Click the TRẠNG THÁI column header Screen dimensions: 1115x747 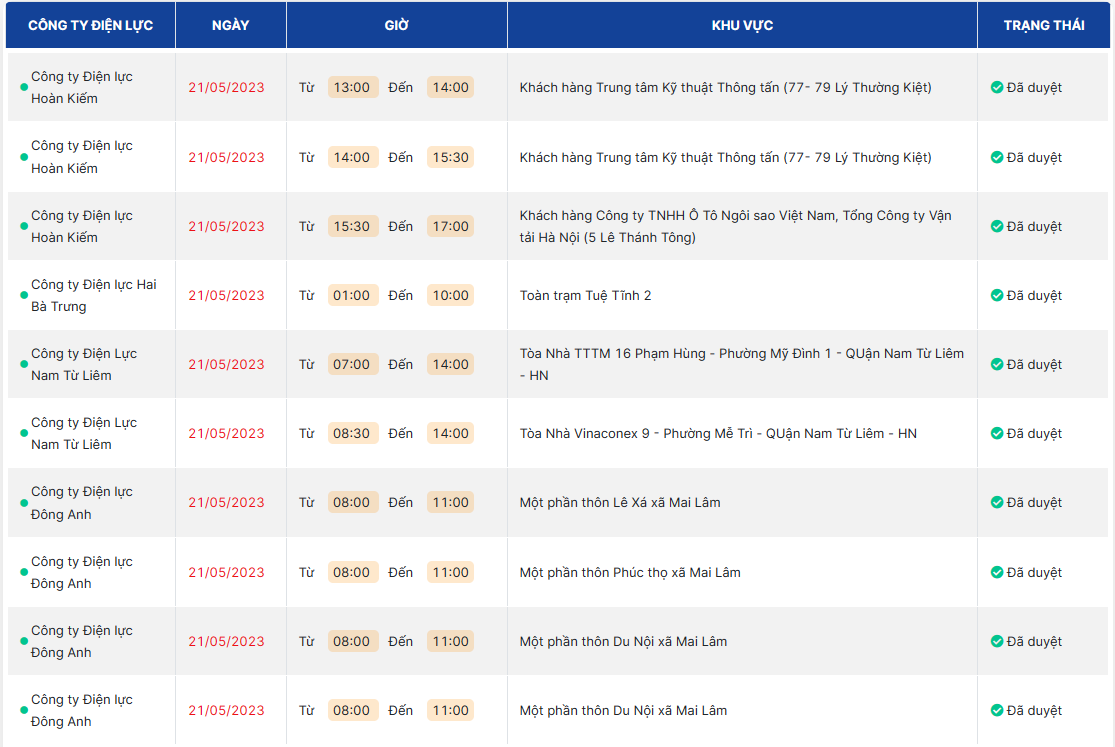pos(1044,26)
